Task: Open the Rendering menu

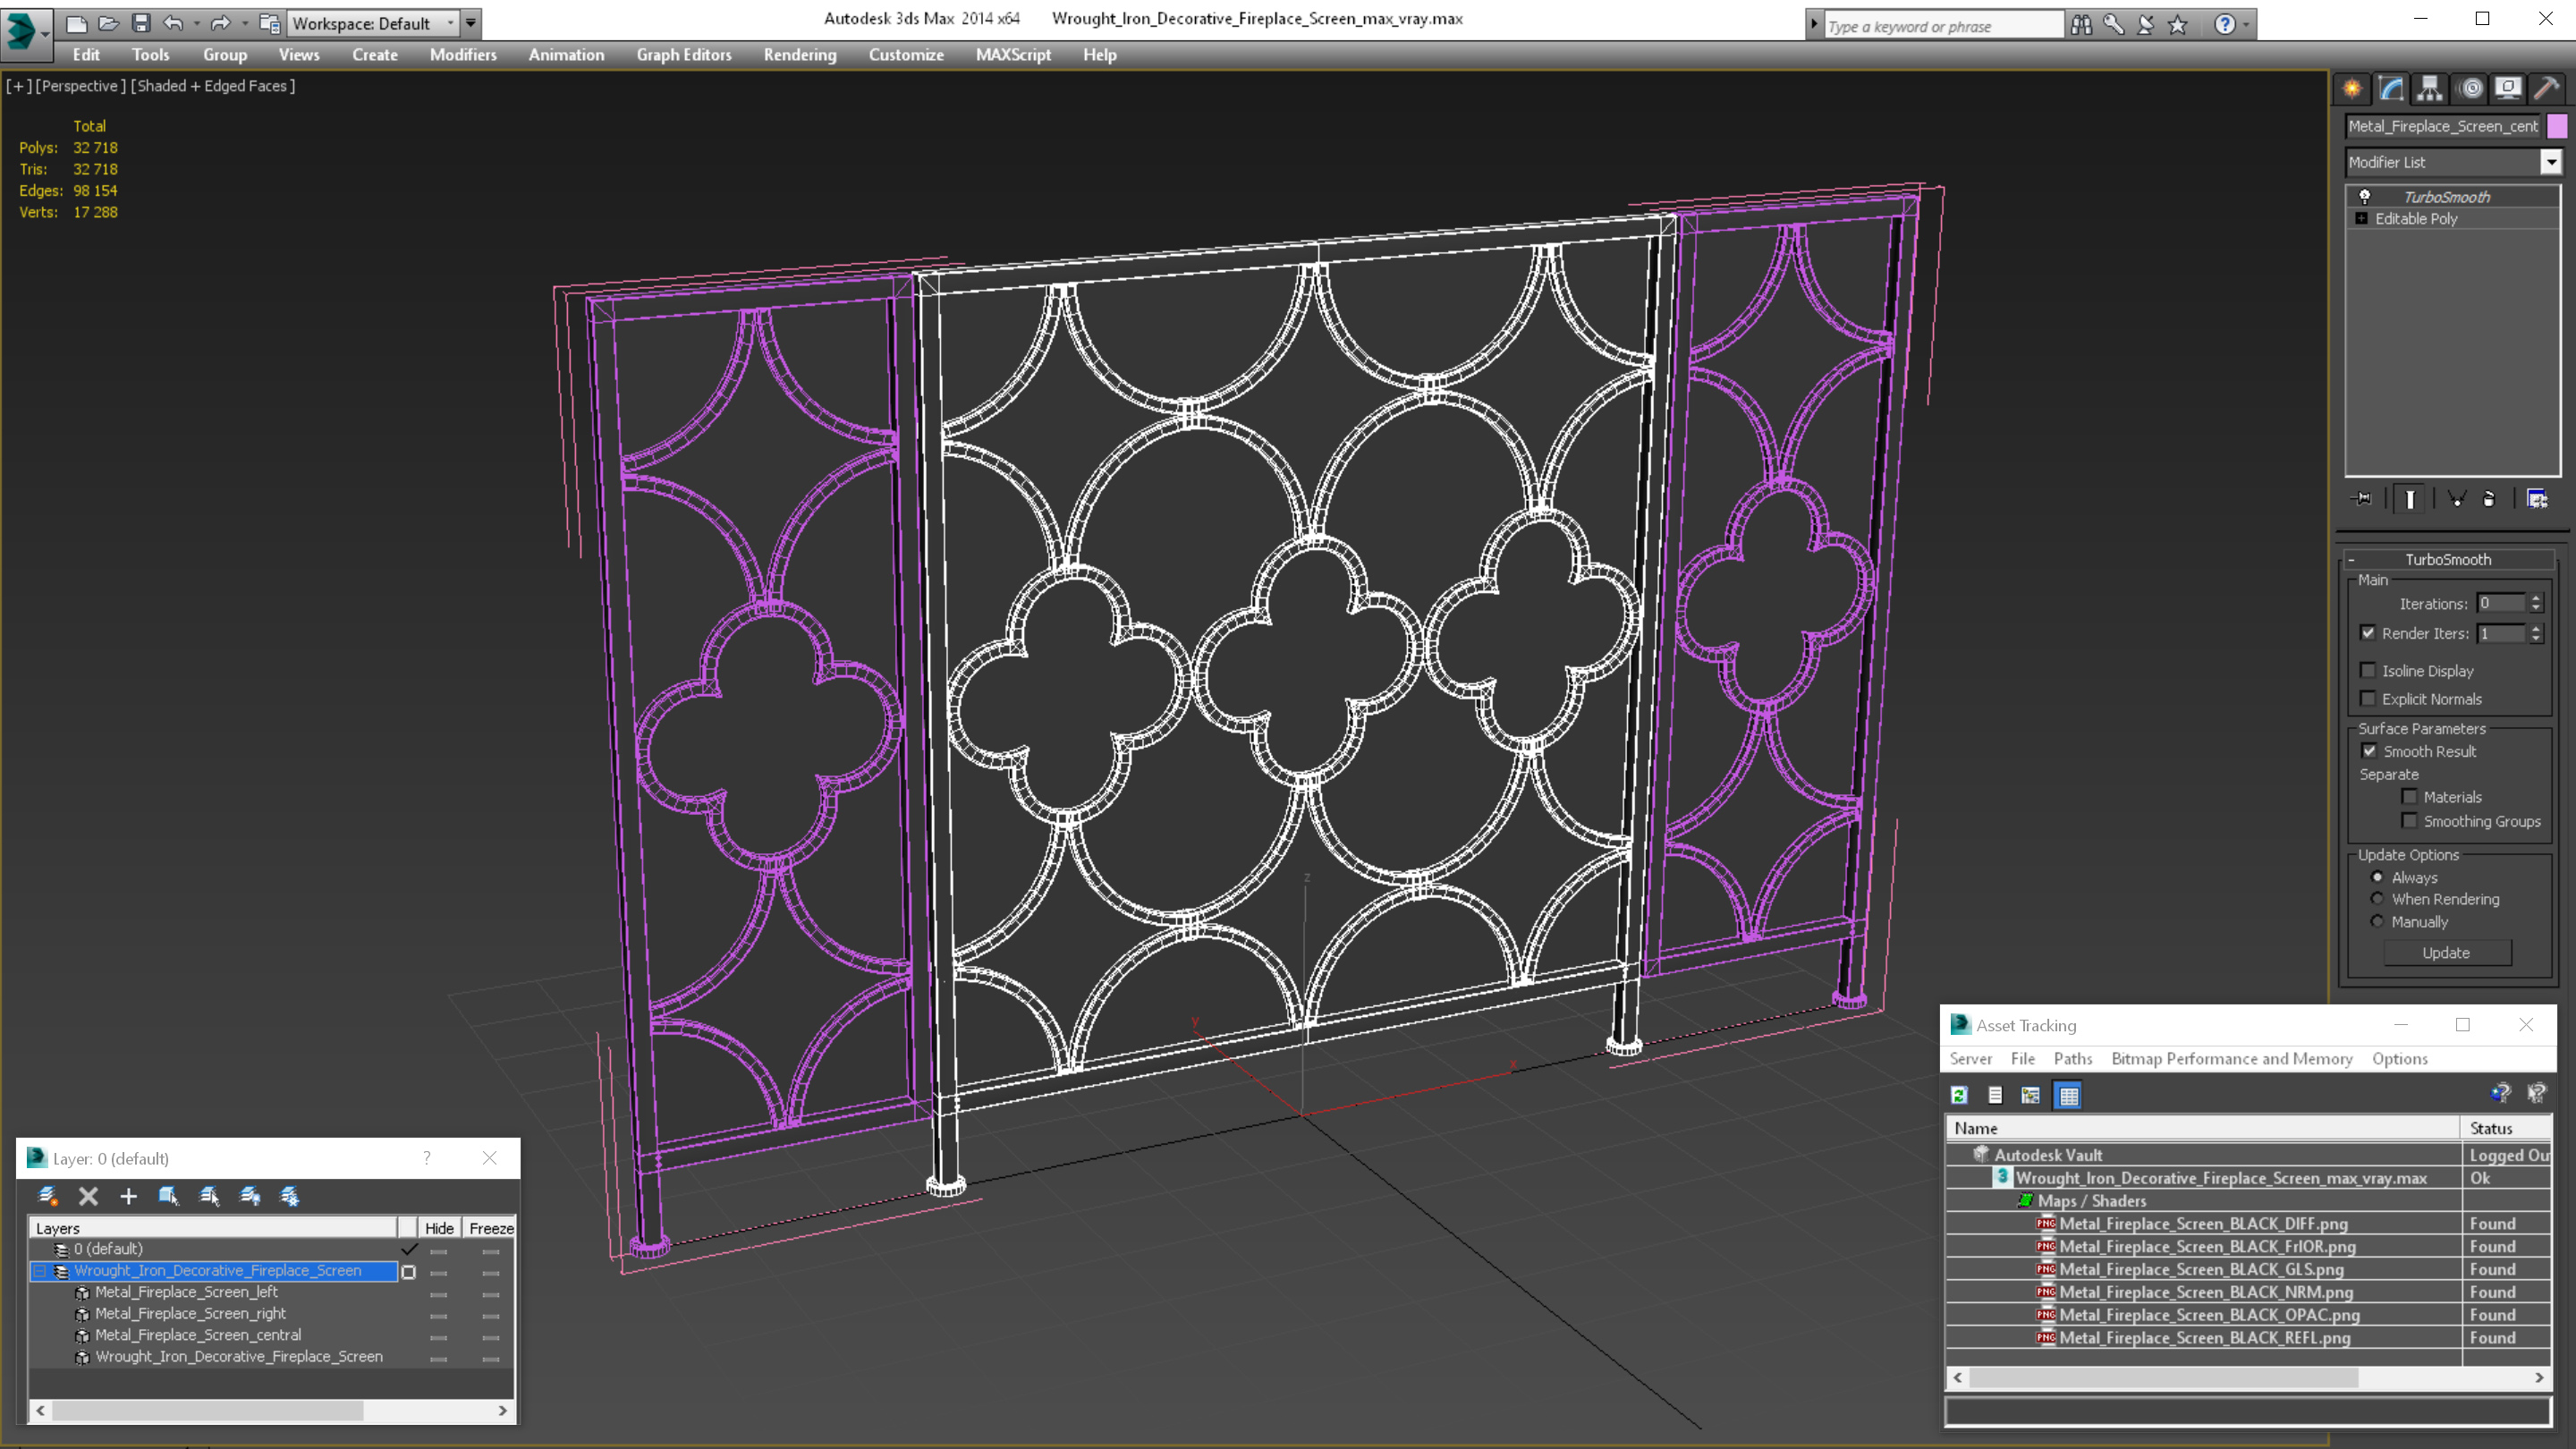Action: pos(798,55)
